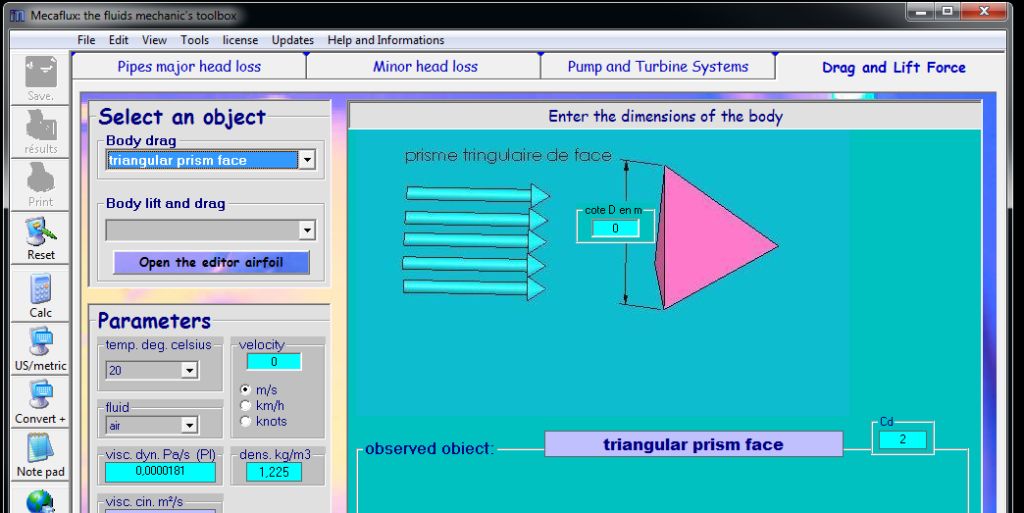The image size is (1024, 513).
Task: Click the cote D en m field
Action: [615, 228]
